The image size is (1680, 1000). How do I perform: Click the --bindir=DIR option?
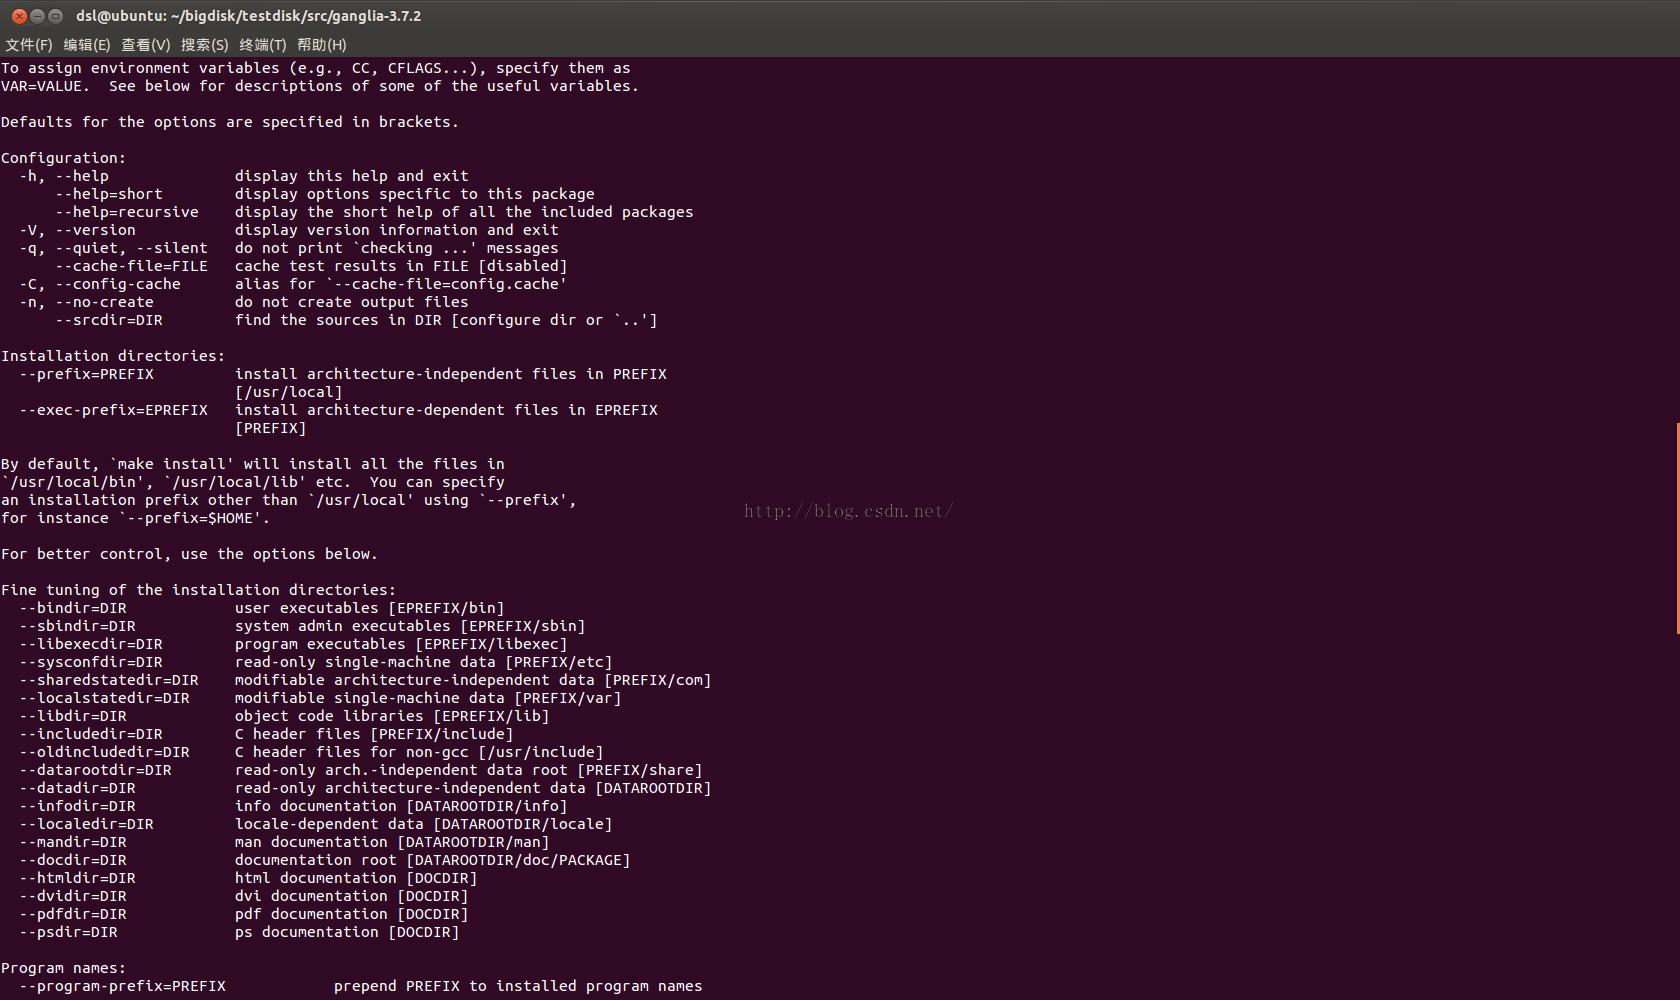(73, 608)
